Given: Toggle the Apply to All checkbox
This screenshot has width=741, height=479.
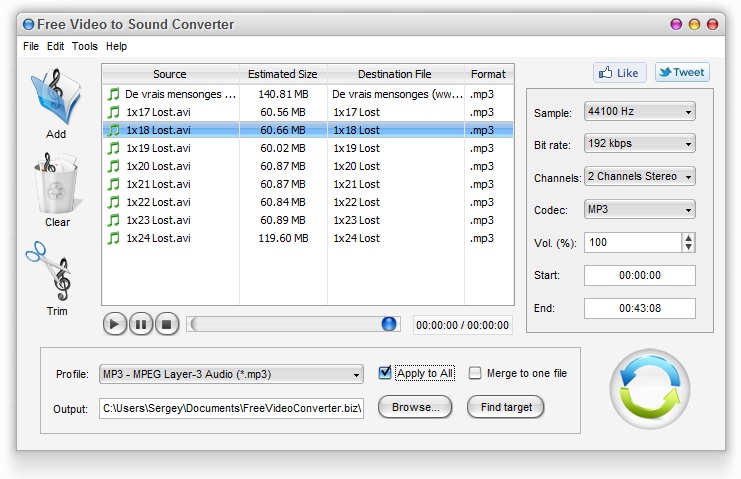Looking at the screenshot, I should coord(385,373).
